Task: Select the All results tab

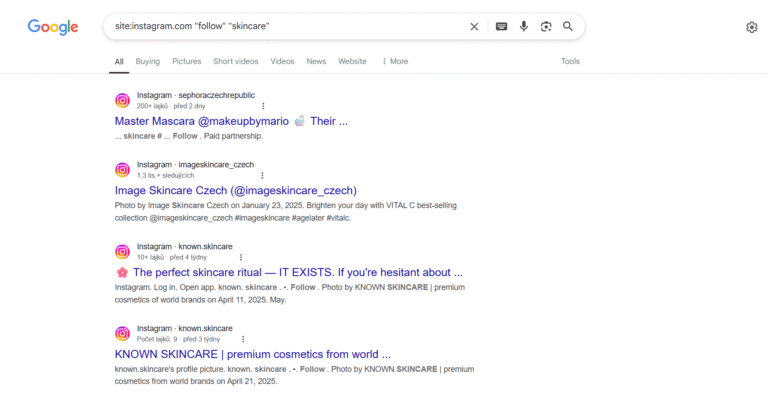Action: click(x=119, y=62)
